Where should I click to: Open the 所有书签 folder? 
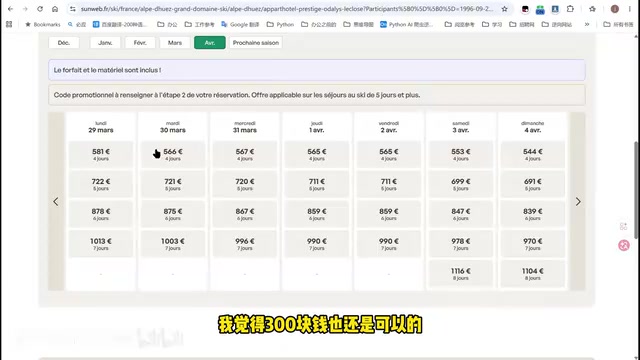coord(618,24)
